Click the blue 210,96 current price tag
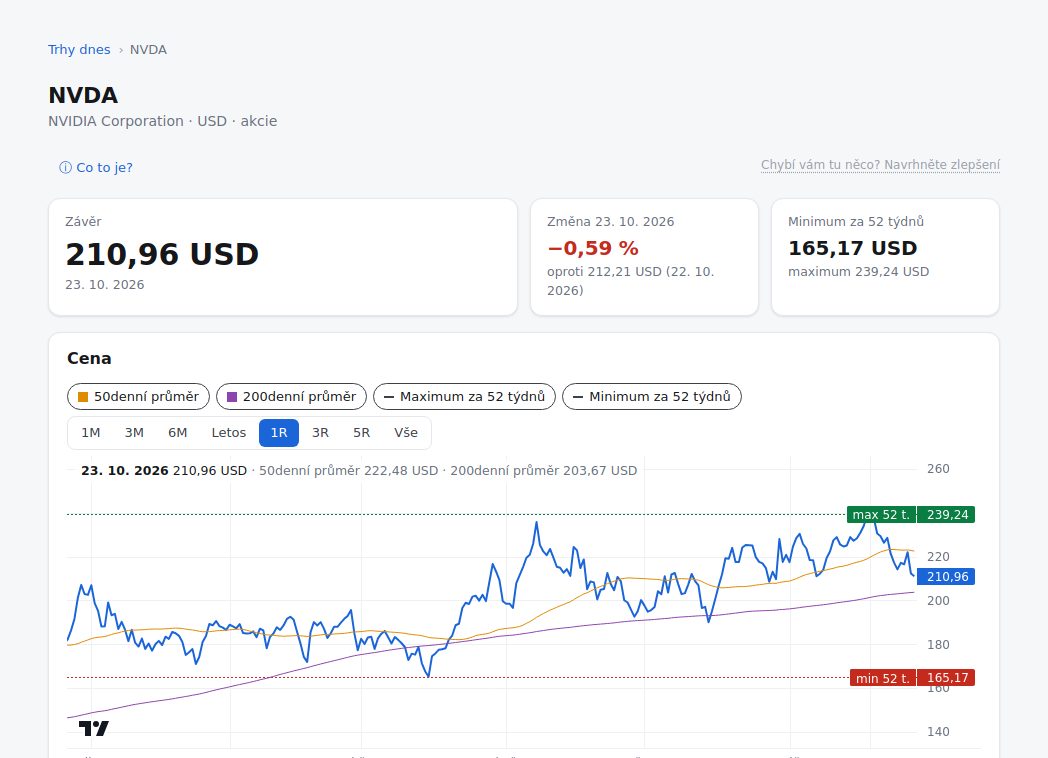Screen dimensions: 1048x758 pyautogui.click(x=946, y=577)
